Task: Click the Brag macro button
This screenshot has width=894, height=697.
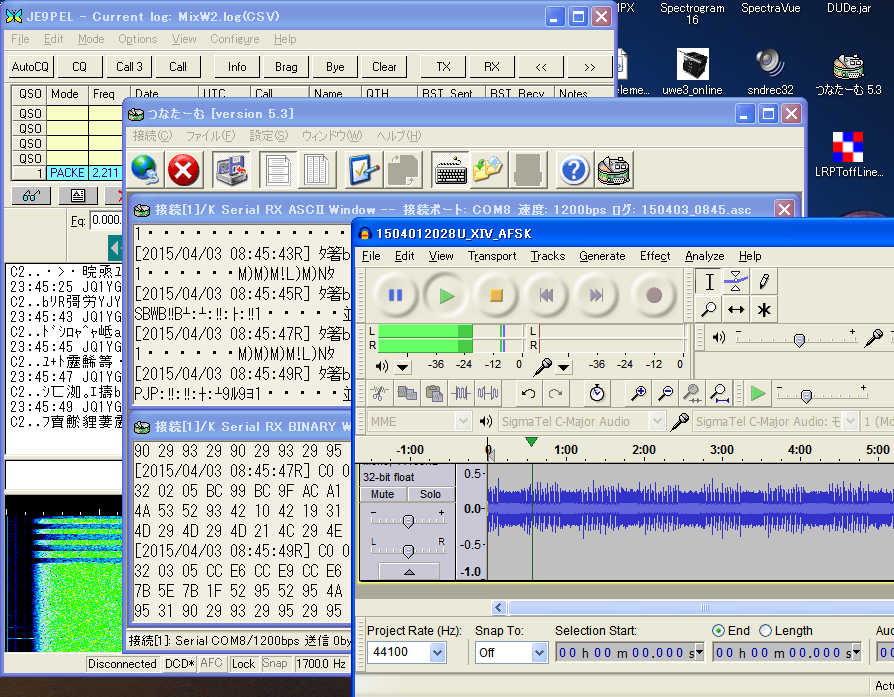Action: (x=286, y=67)
